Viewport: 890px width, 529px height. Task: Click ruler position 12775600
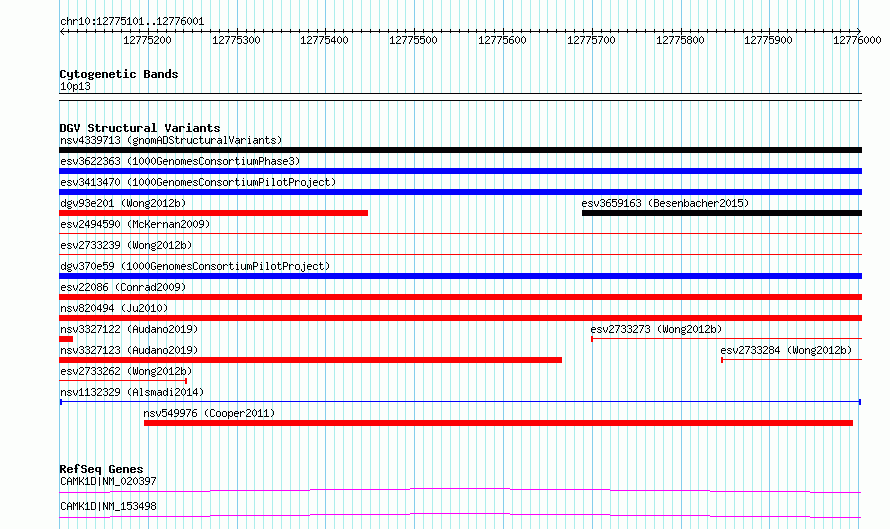(502, 40)
